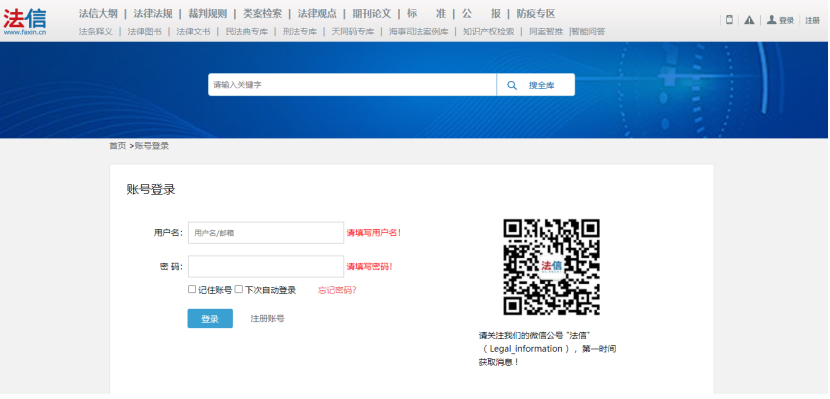Open 法条释义 sub-navigation link

point(96,32)
